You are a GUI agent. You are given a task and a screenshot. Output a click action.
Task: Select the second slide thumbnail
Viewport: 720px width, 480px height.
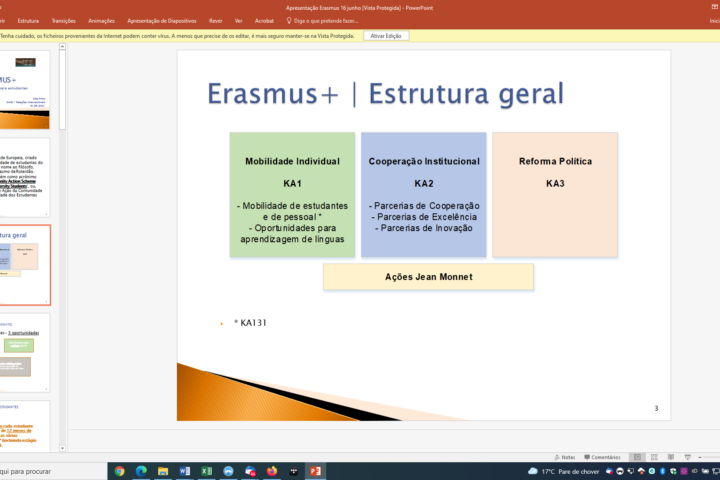[x=25, y=177]
